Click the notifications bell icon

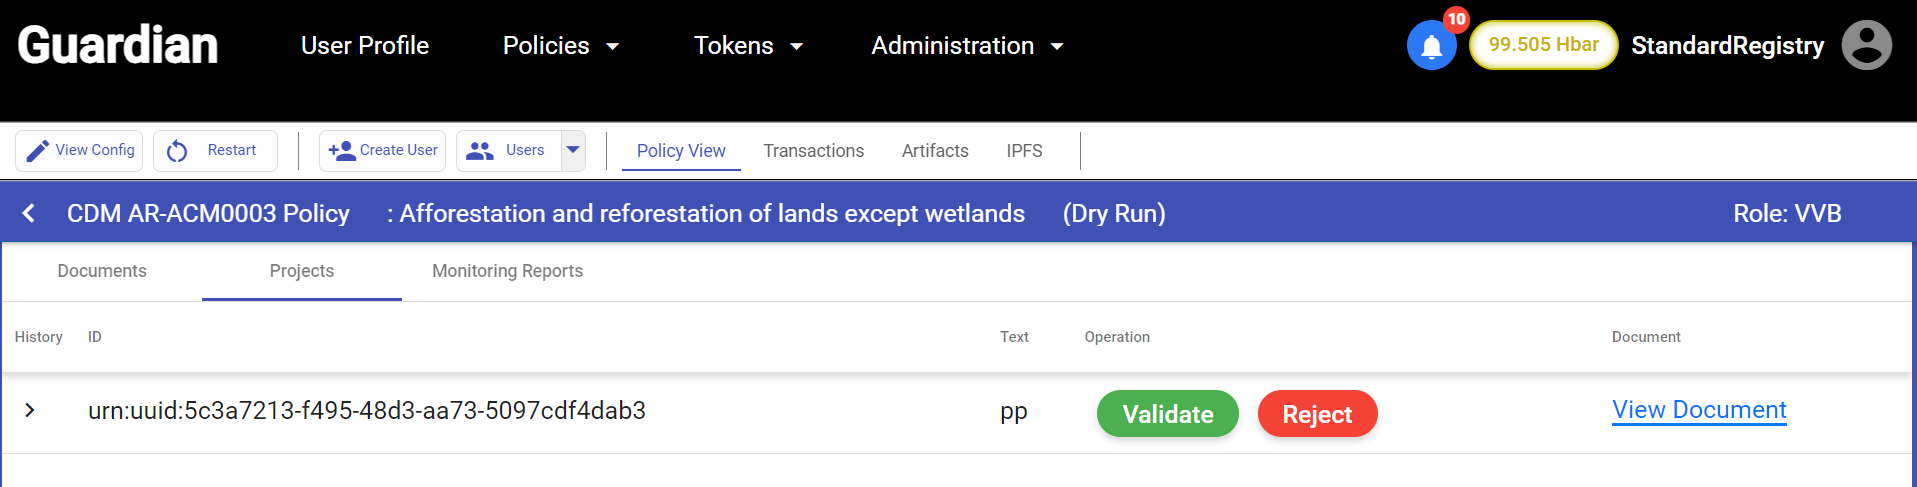pos(1431,46)
